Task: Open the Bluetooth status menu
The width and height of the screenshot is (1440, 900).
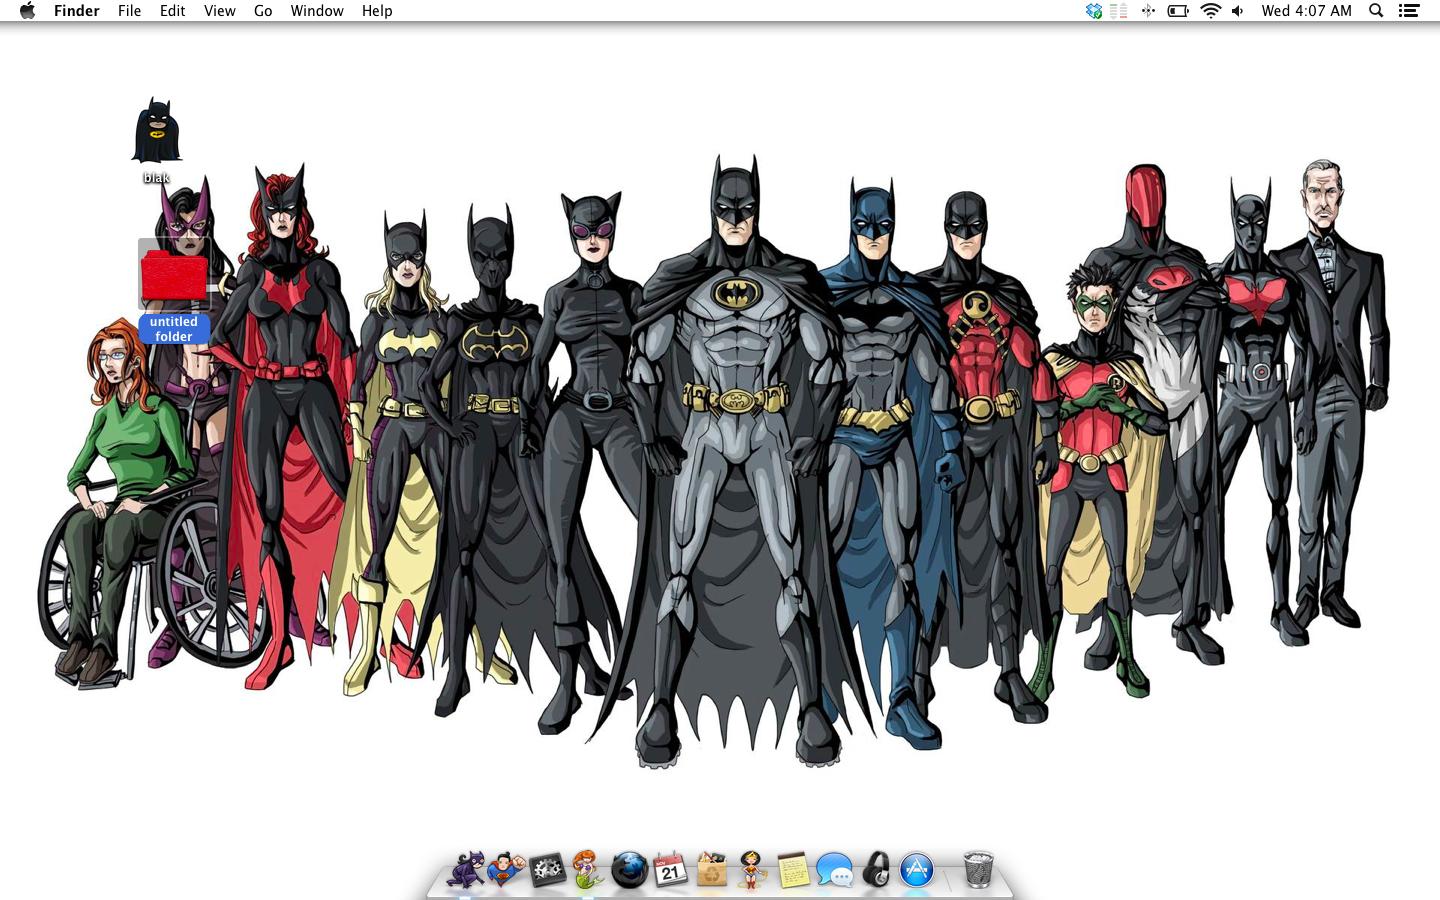Action: coord(1148,11)
